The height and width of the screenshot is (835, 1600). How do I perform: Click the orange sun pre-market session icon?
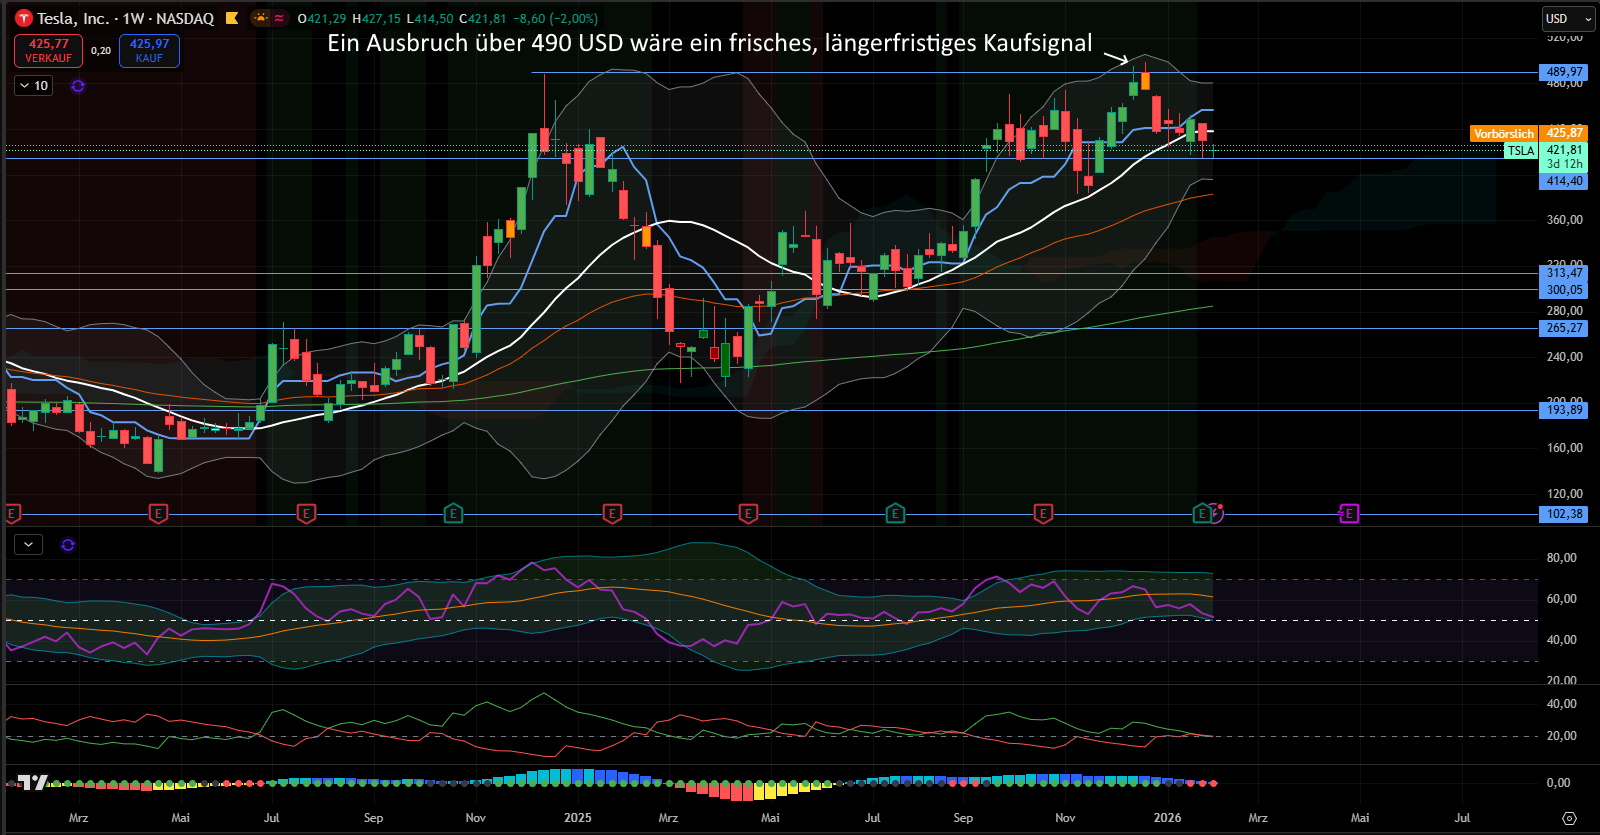(261, 18)
